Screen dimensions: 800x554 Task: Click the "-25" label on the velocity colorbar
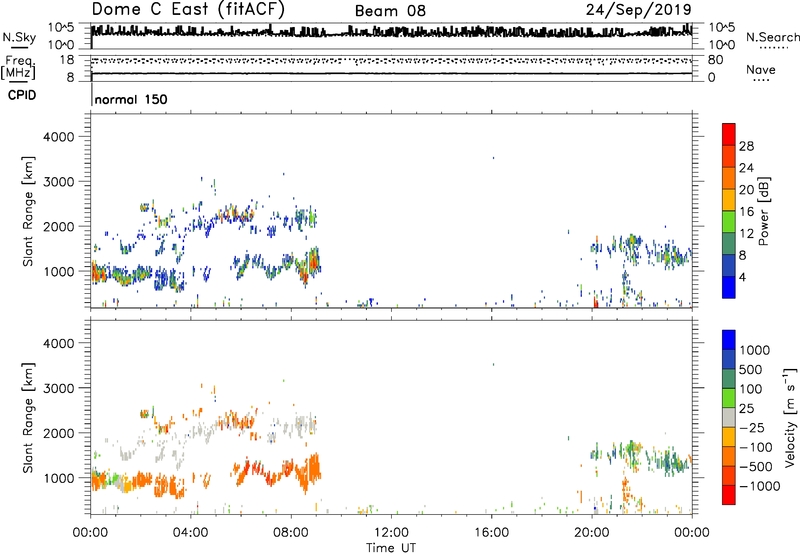[x=752, y=428]
